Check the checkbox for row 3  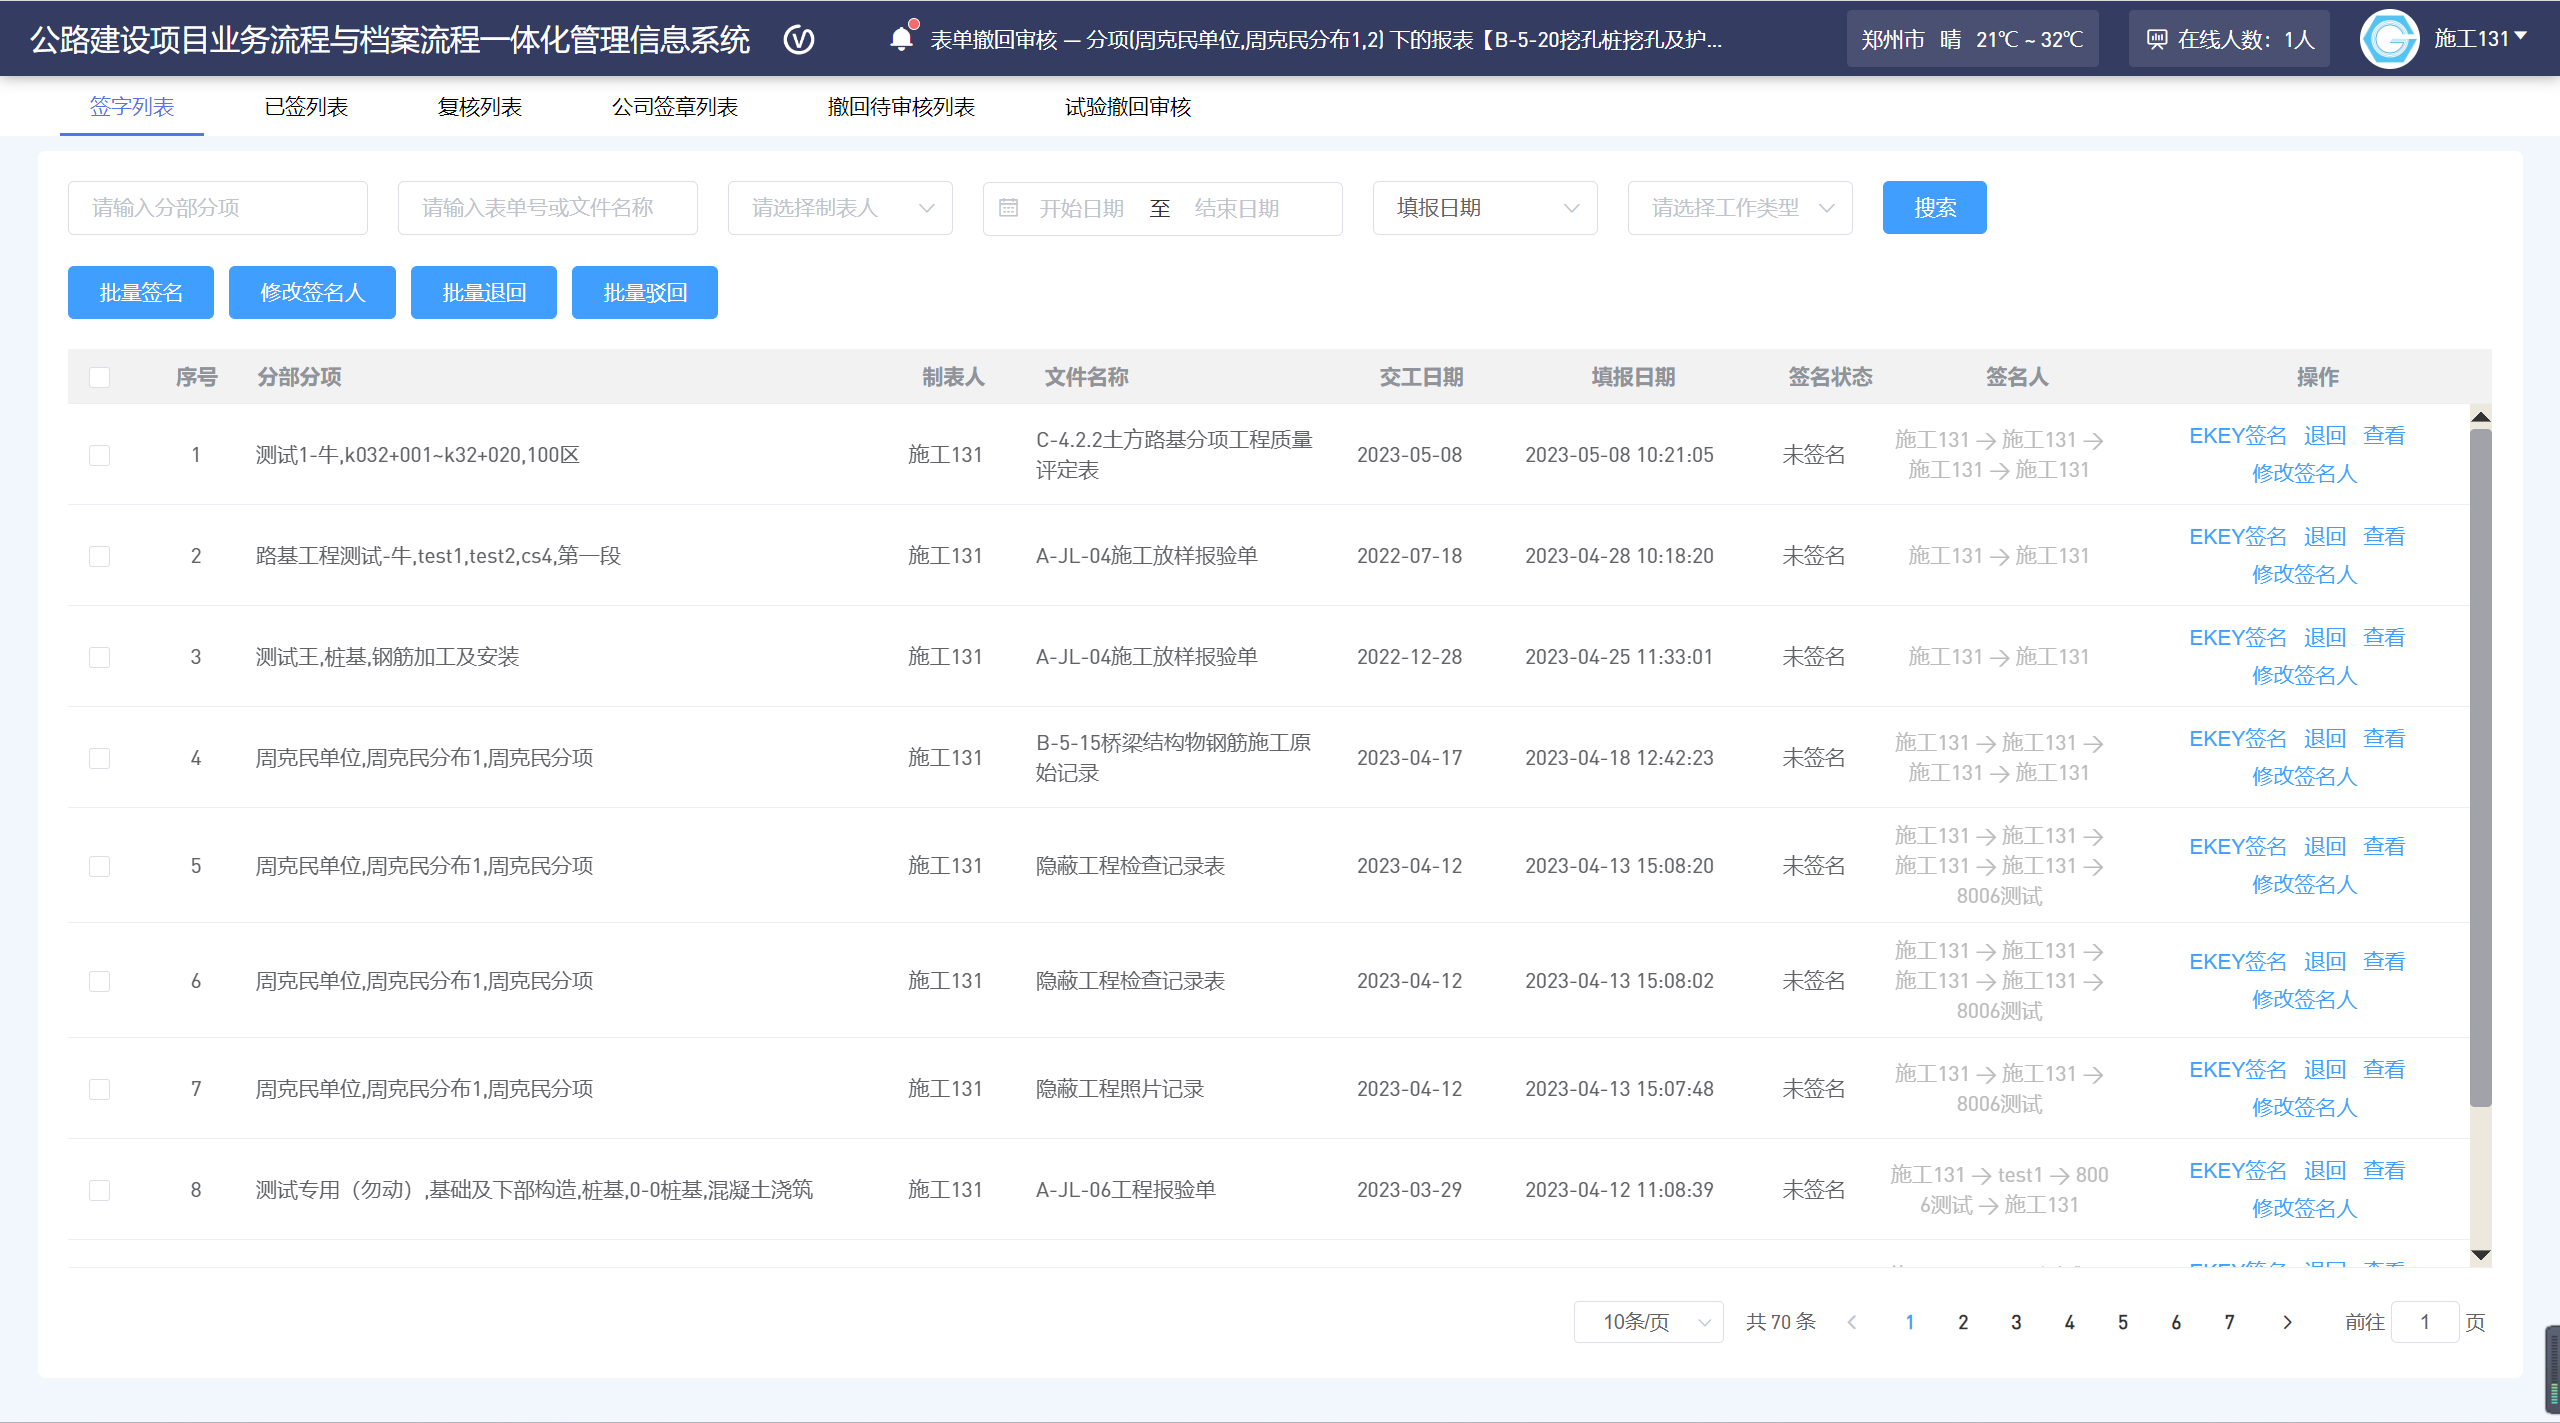[x=99, y=657]
